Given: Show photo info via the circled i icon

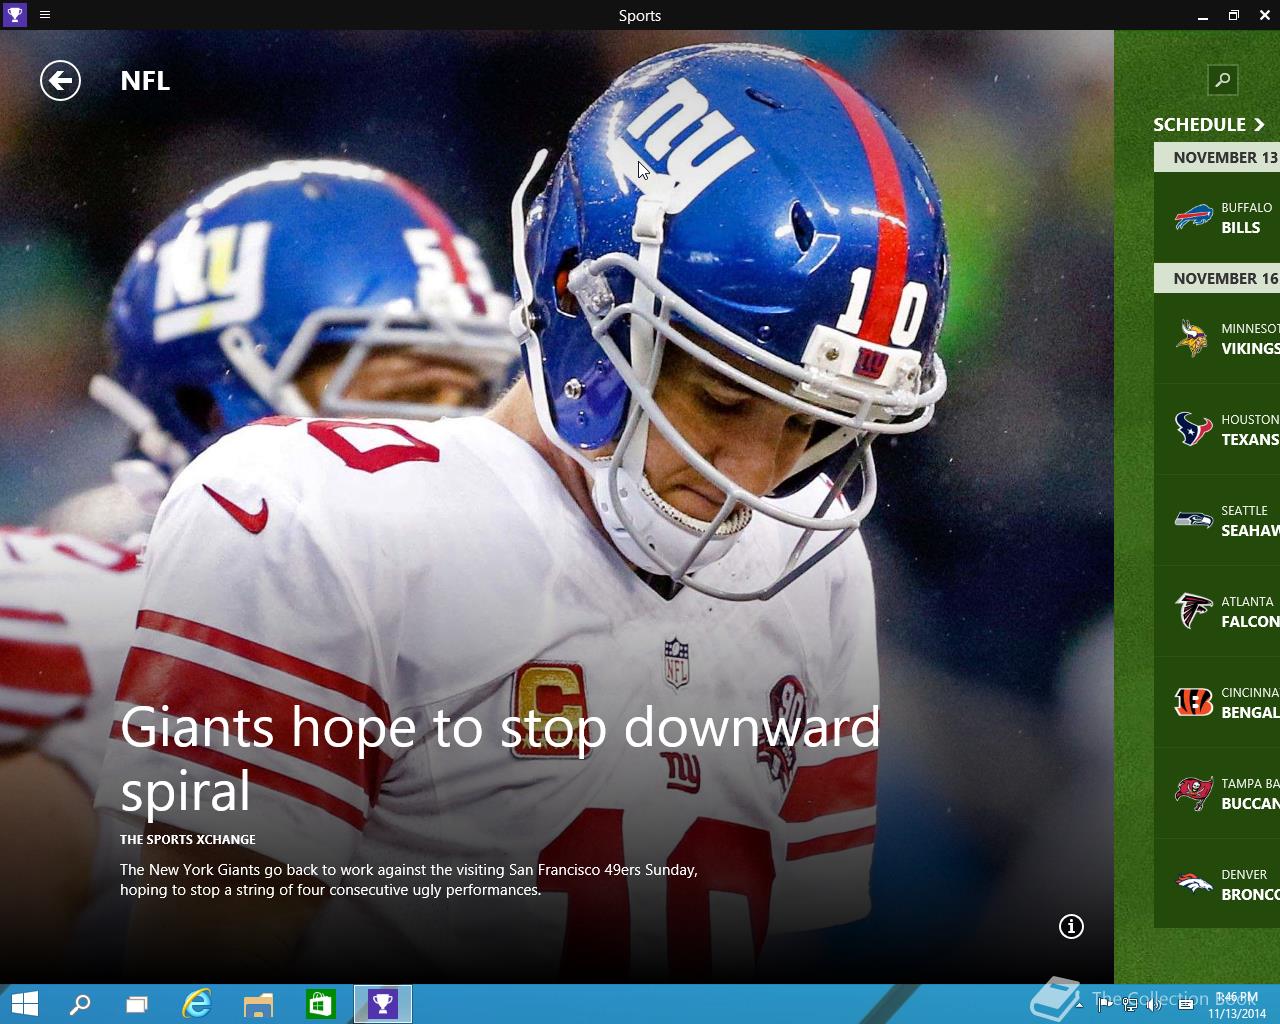Looking at the screenshot, I should coord(1071,927).
